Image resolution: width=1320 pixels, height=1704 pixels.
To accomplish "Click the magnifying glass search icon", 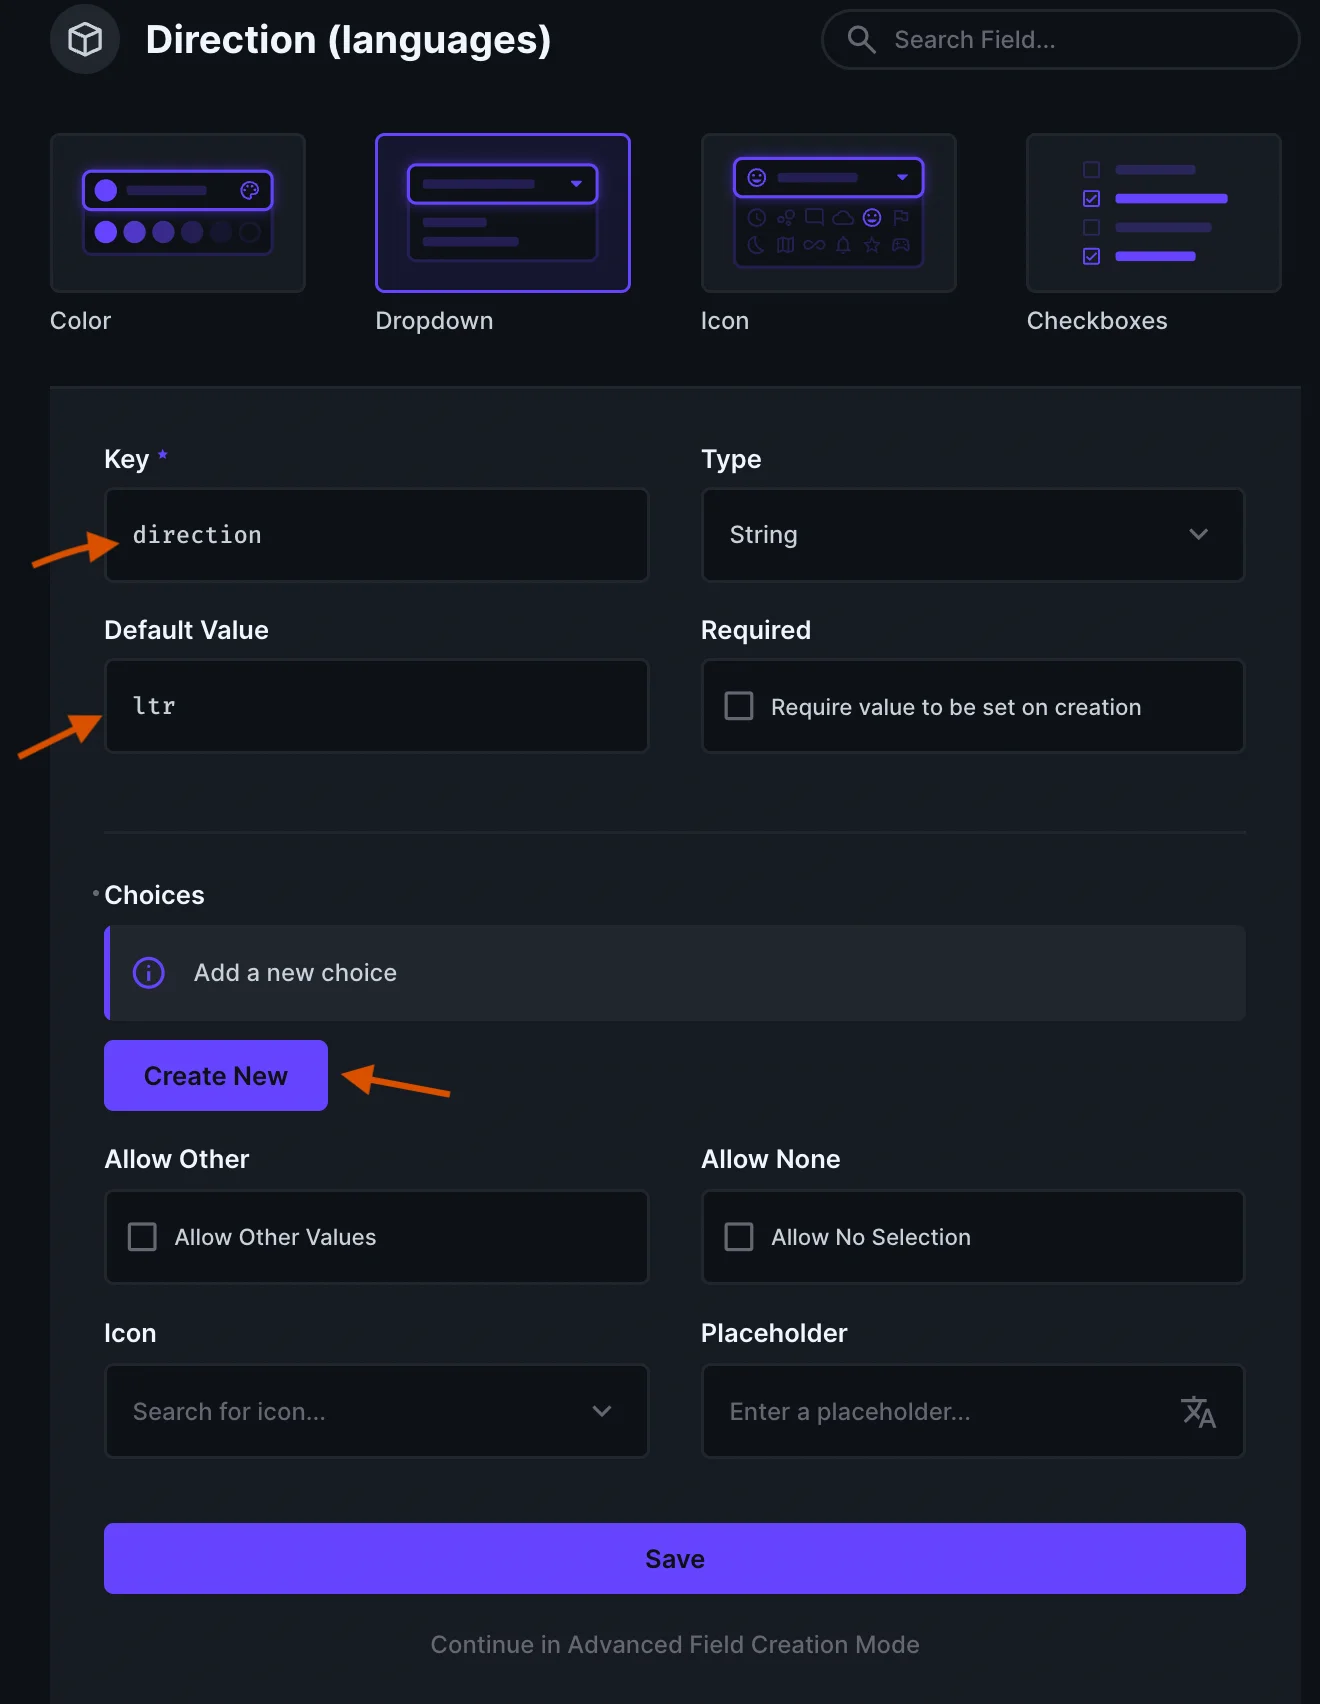I will [861, 40].
